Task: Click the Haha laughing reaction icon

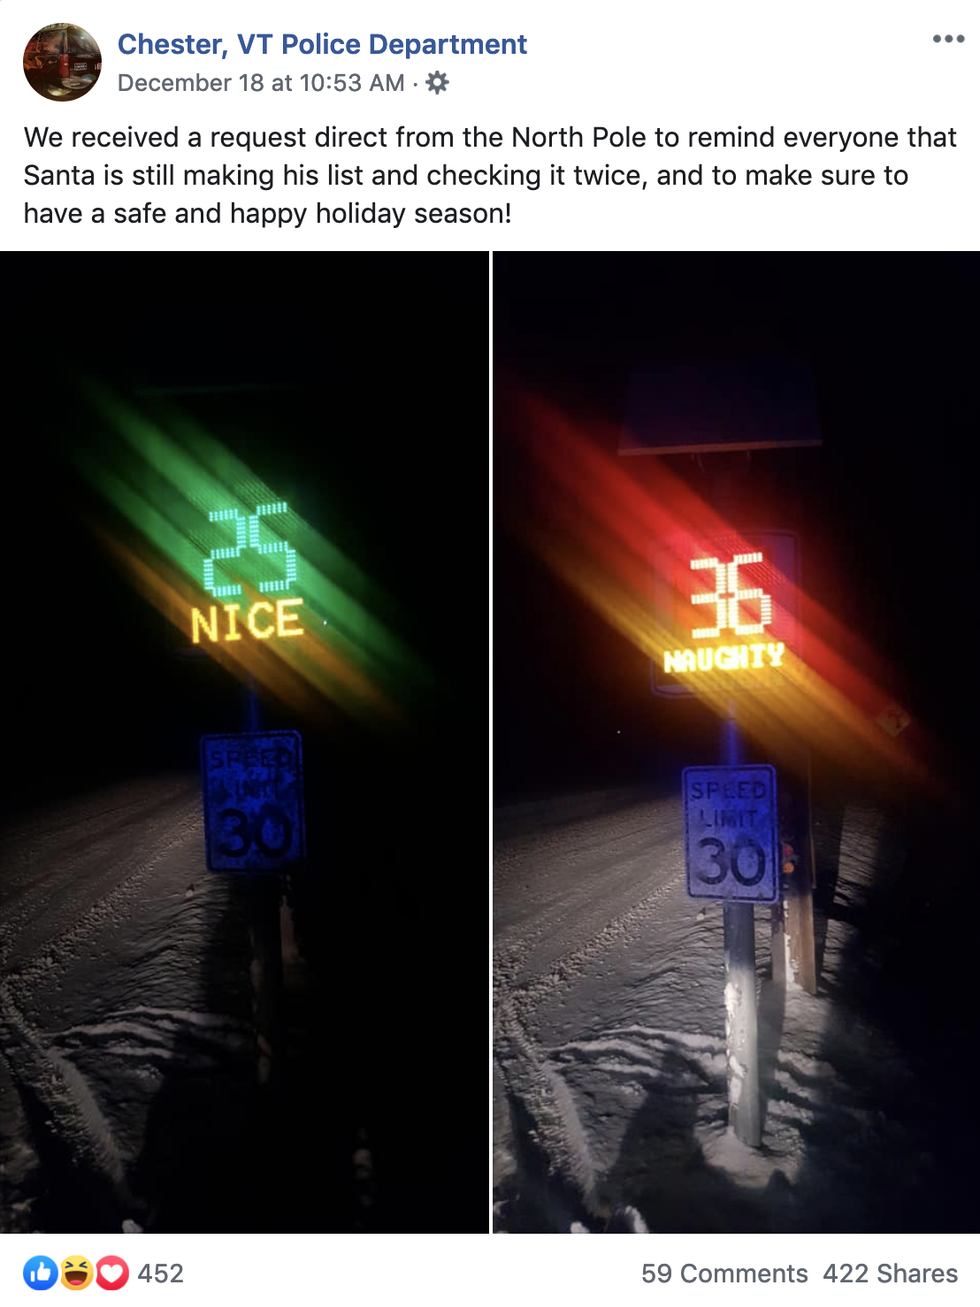Action: click(76, 1273)
